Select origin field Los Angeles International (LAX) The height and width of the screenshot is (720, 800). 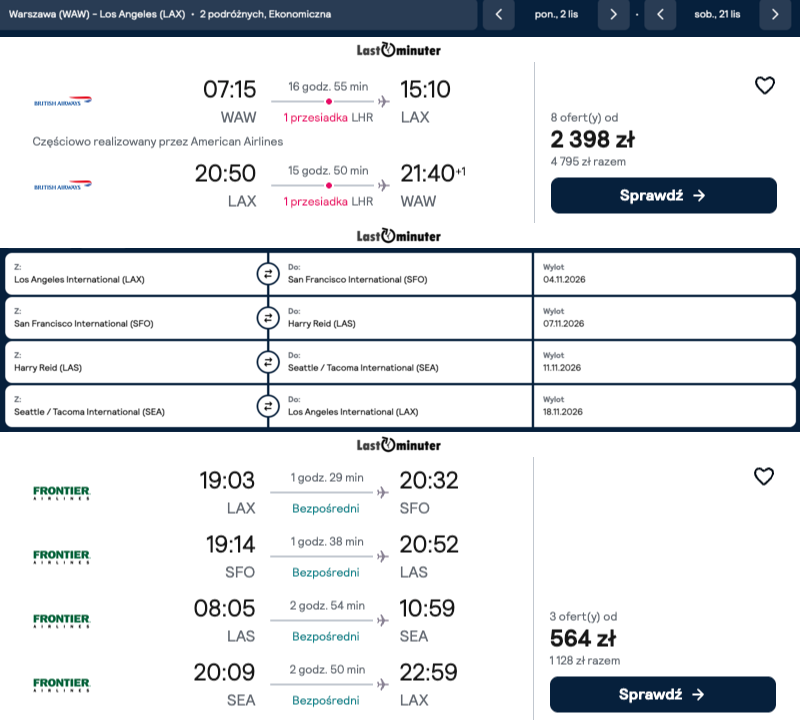pos(136,274)
